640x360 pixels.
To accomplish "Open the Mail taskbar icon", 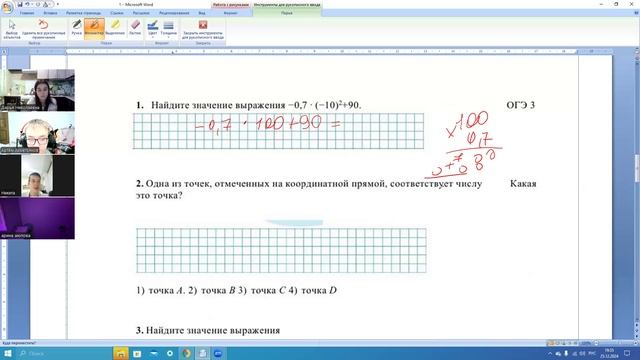I will point(153,353).
